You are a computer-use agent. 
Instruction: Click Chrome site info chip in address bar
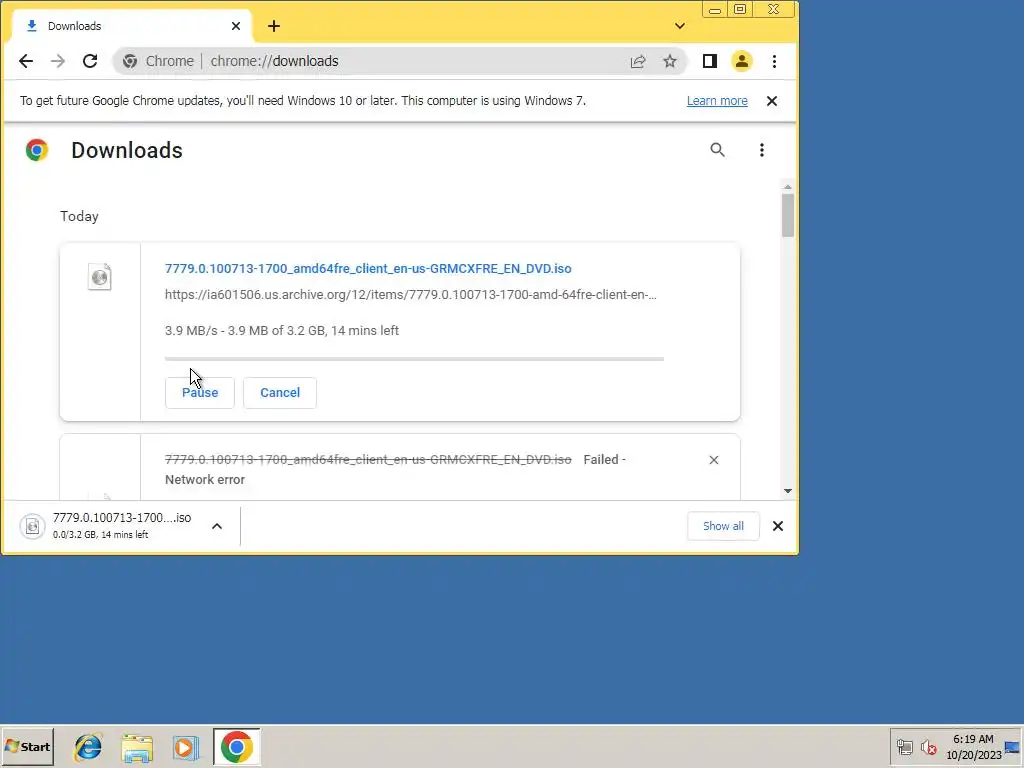159,61
